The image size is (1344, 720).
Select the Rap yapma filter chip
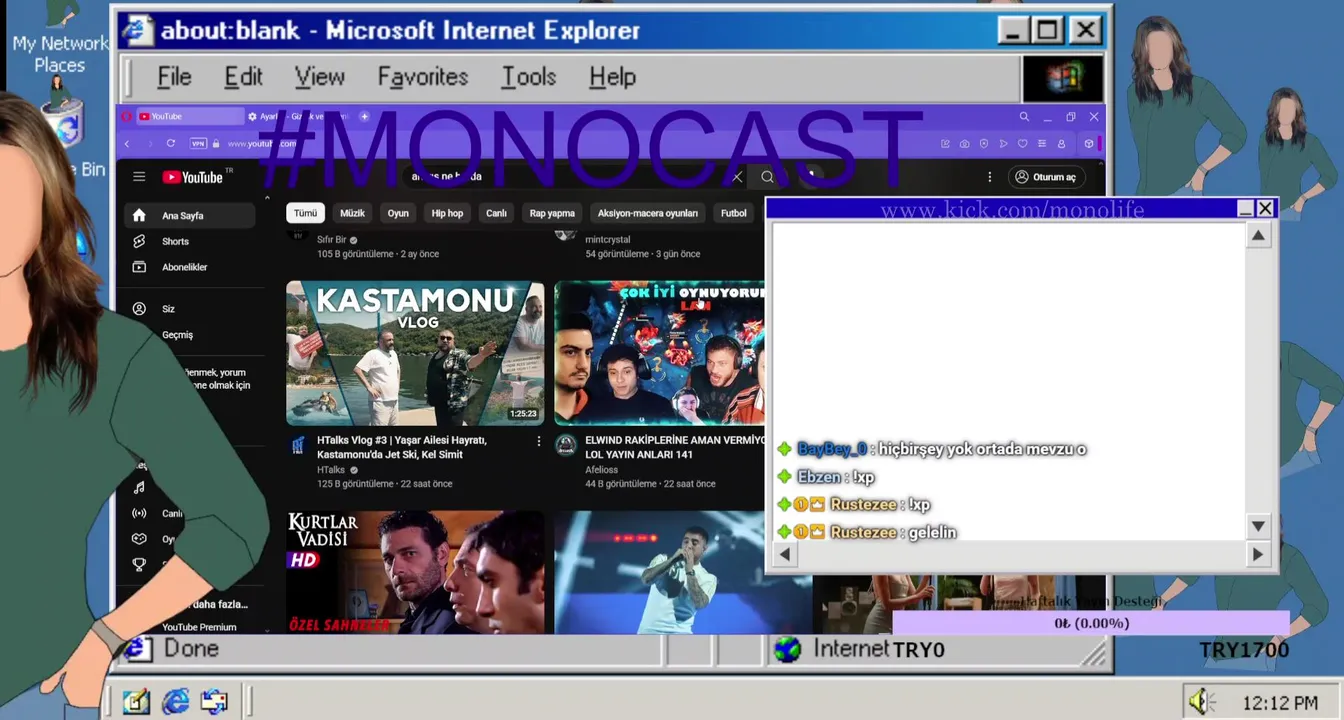point(552,213)
